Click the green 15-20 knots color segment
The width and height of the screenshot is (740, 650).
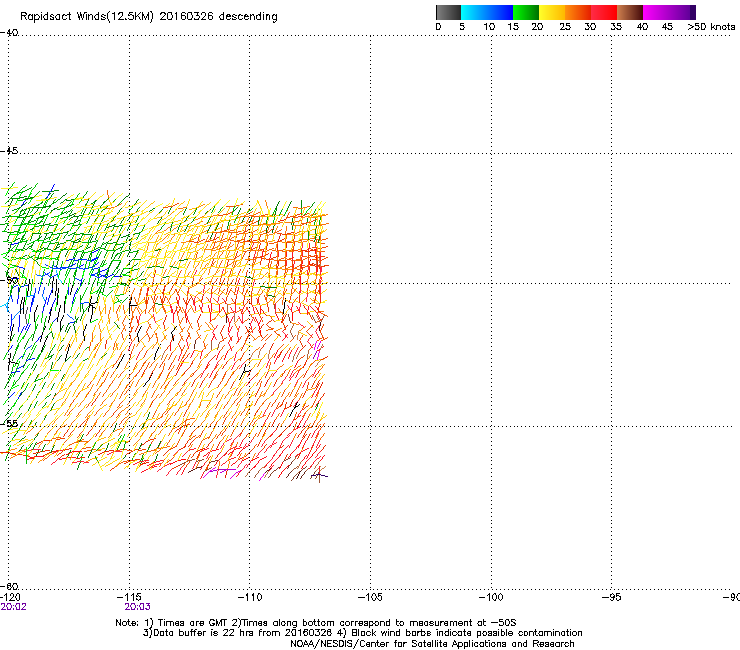pyautogui.click(x=526, y=12)
